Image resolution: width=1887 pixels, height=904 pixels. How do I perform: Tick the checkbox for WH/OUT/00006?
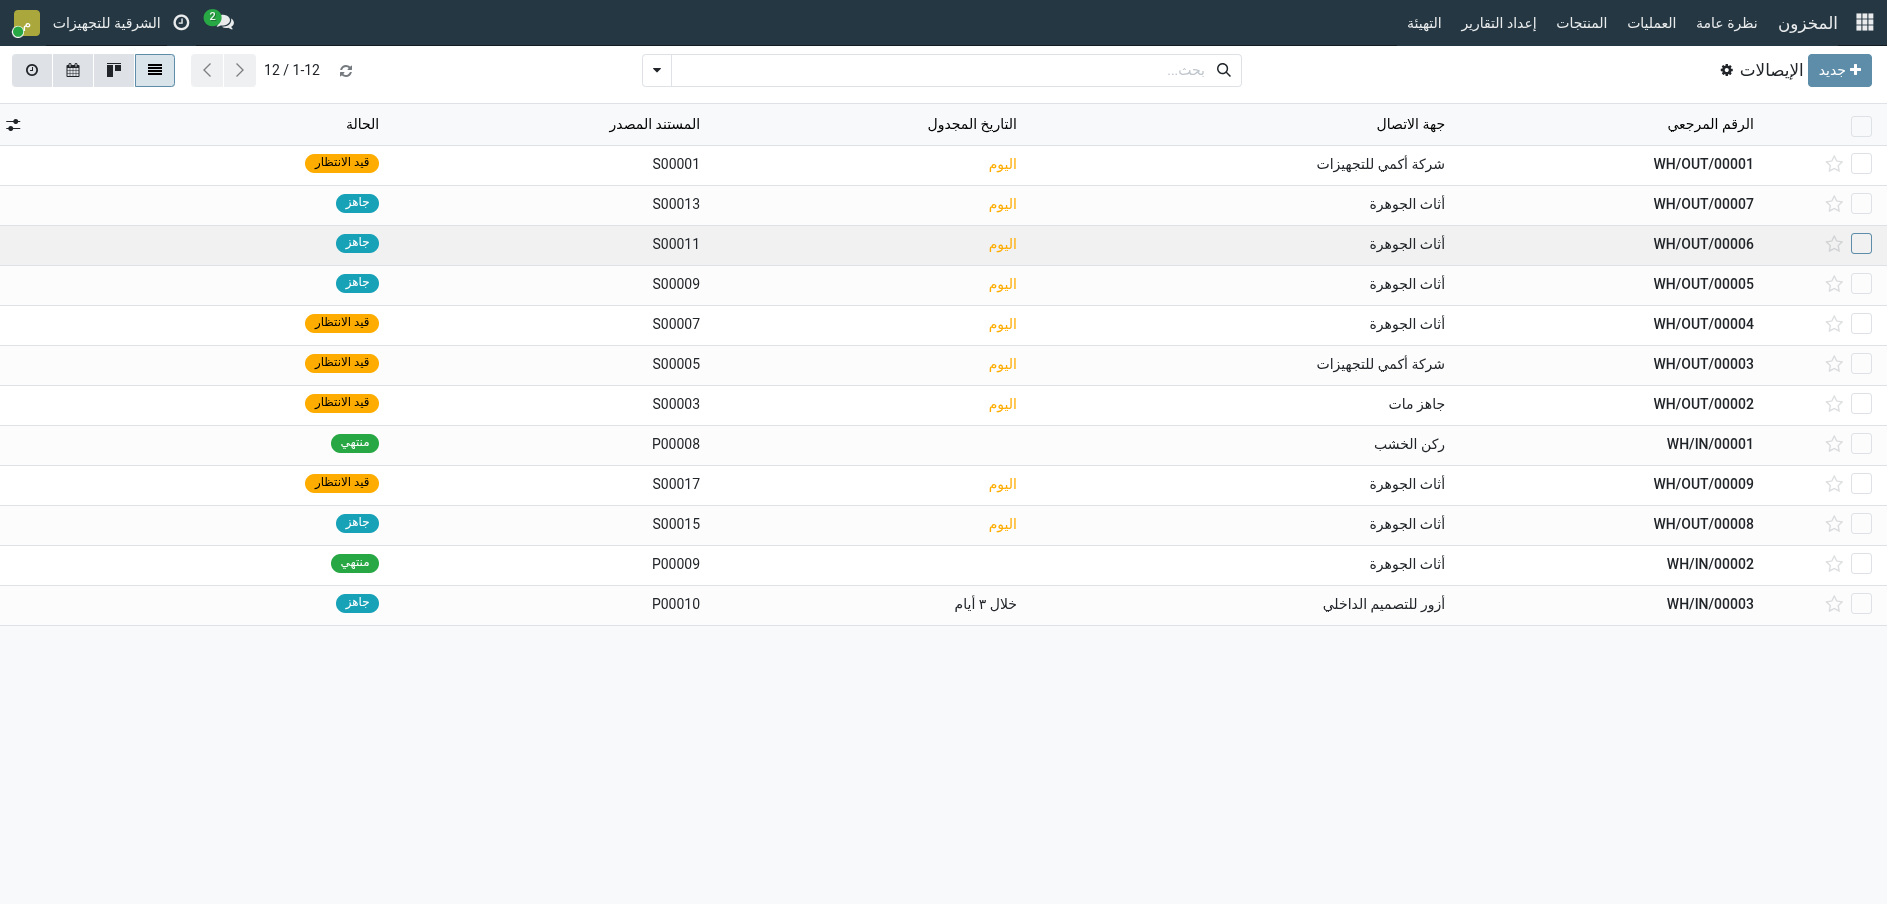(1861, 244)
